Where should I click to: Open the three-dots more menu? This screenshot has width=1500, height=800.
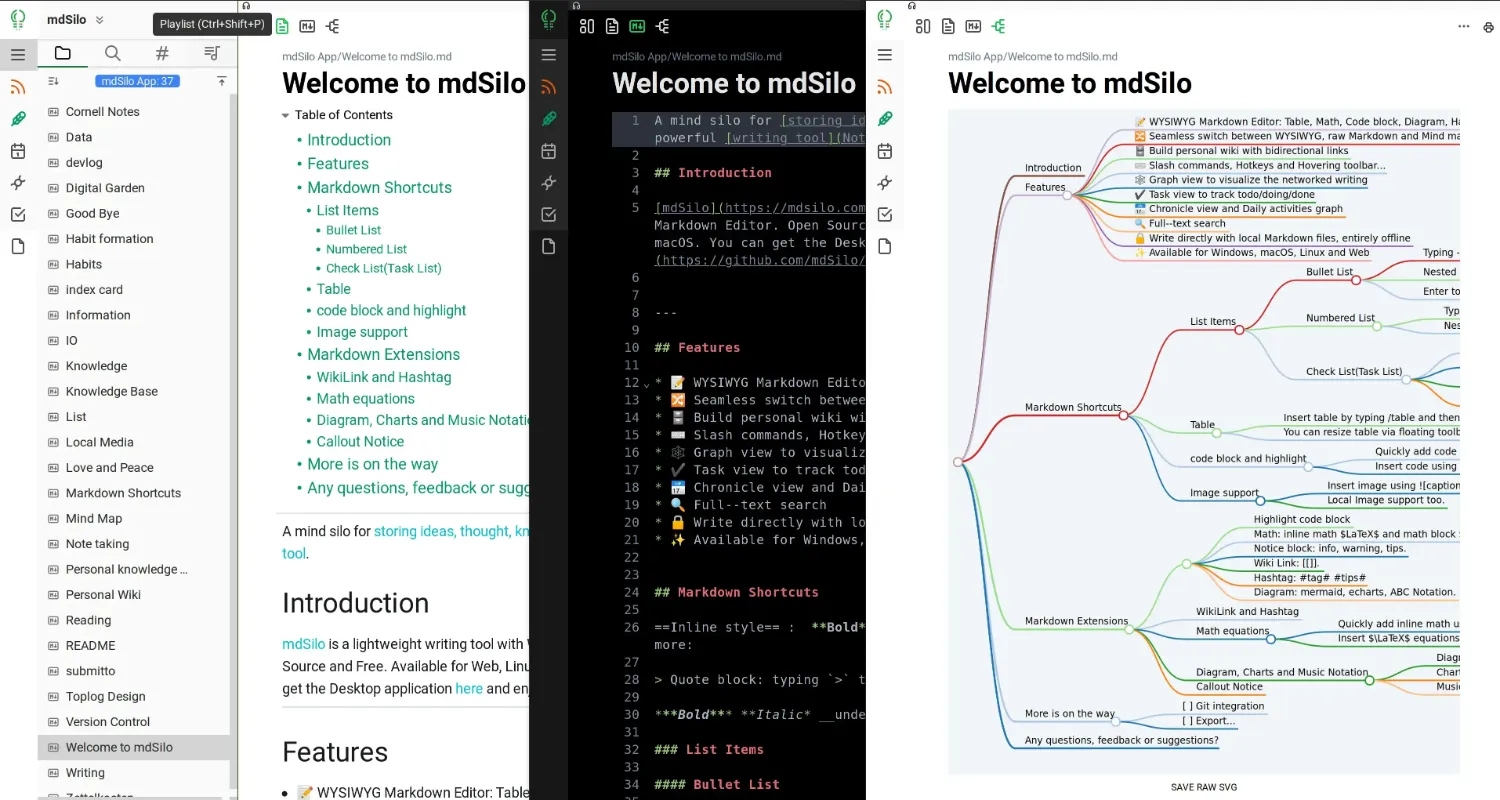pos(1464,27)
